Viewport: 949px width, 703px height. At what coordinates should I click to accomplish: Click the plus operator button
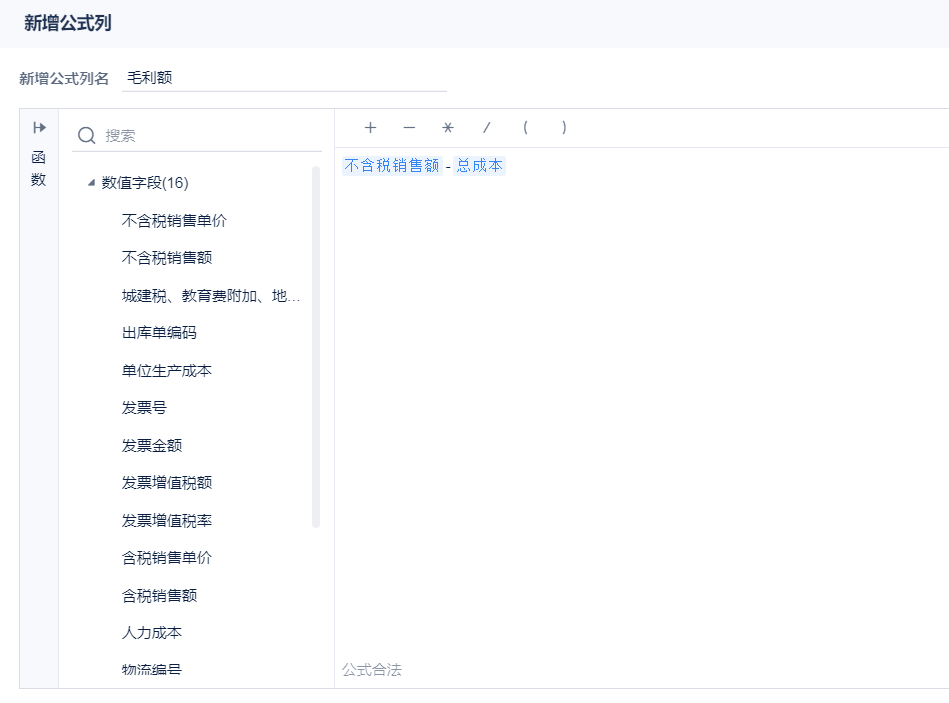point(370,128)
